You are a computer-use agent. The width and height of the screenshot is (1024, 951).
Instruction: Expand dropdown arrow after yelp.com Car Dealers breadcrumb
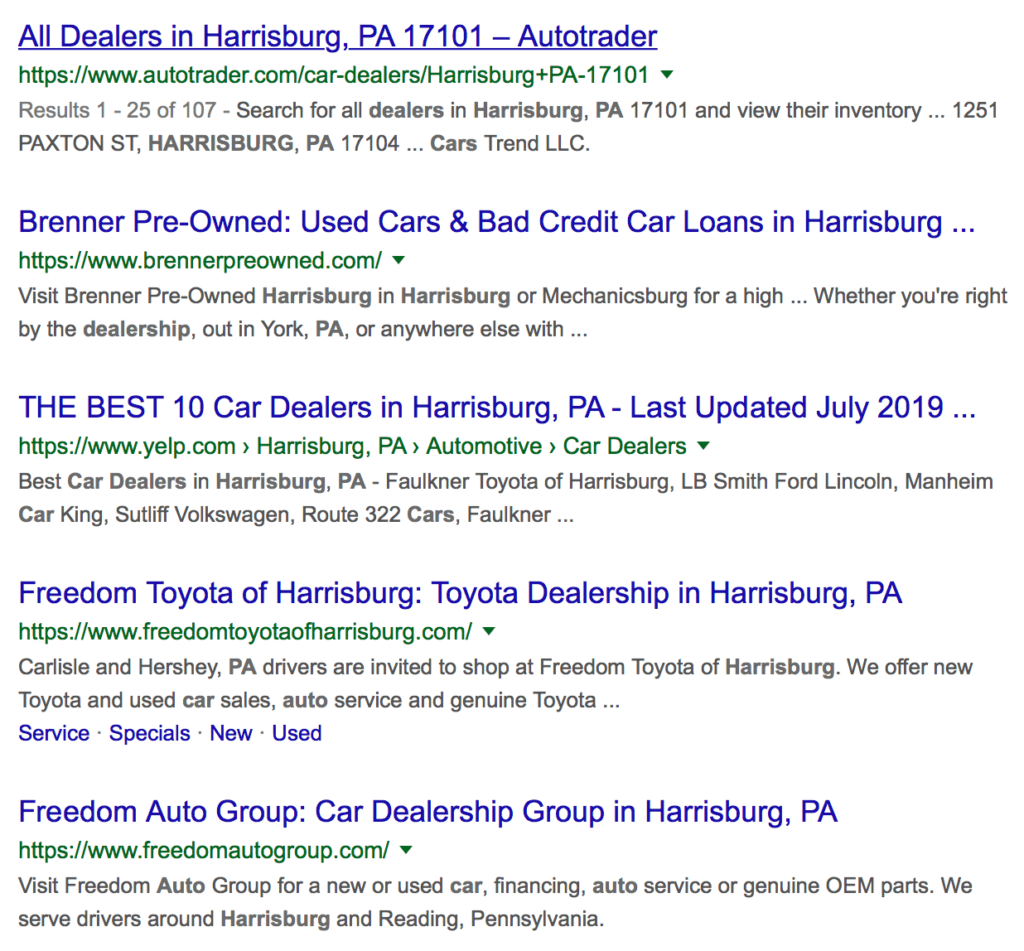[703, 445]
